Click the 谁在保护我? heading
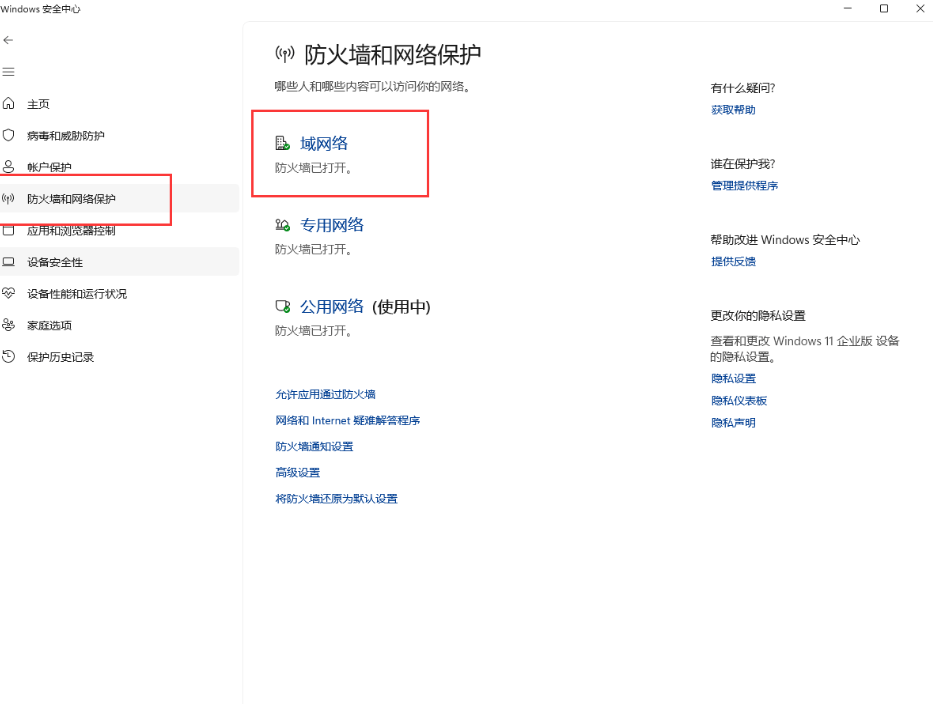The image size is (933, 704). [743, 164]
